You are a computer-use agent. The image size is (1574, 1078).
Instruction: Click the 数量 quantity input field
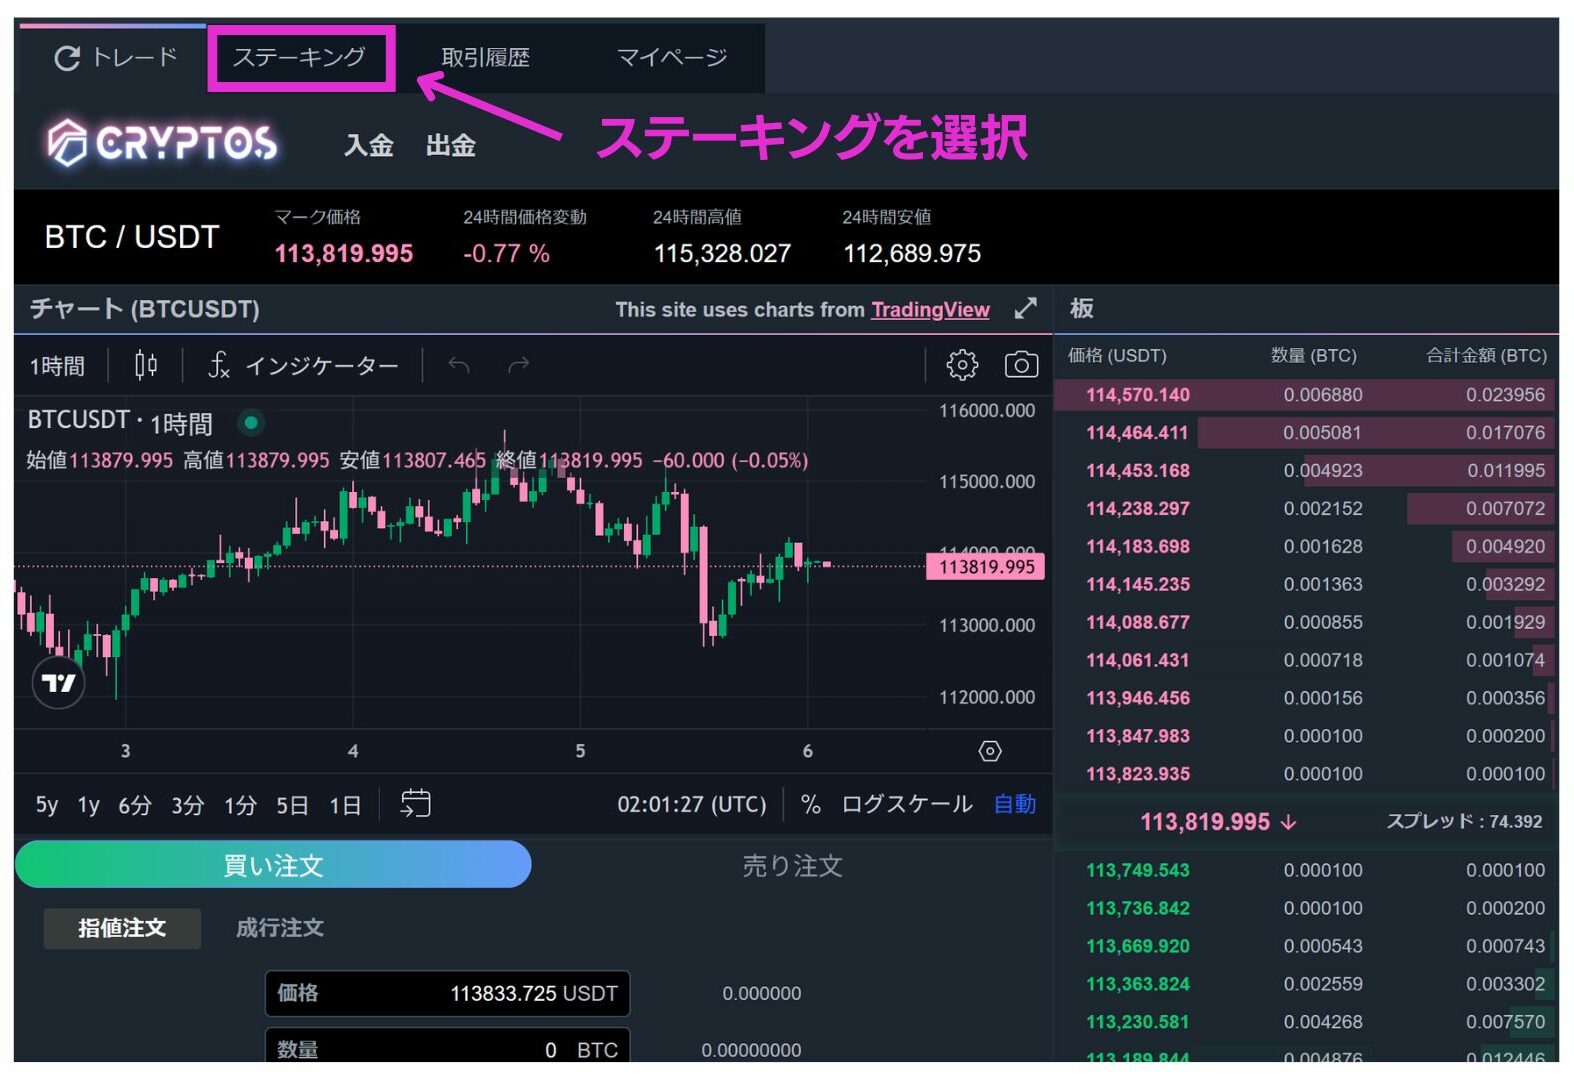click(447, 1046)
